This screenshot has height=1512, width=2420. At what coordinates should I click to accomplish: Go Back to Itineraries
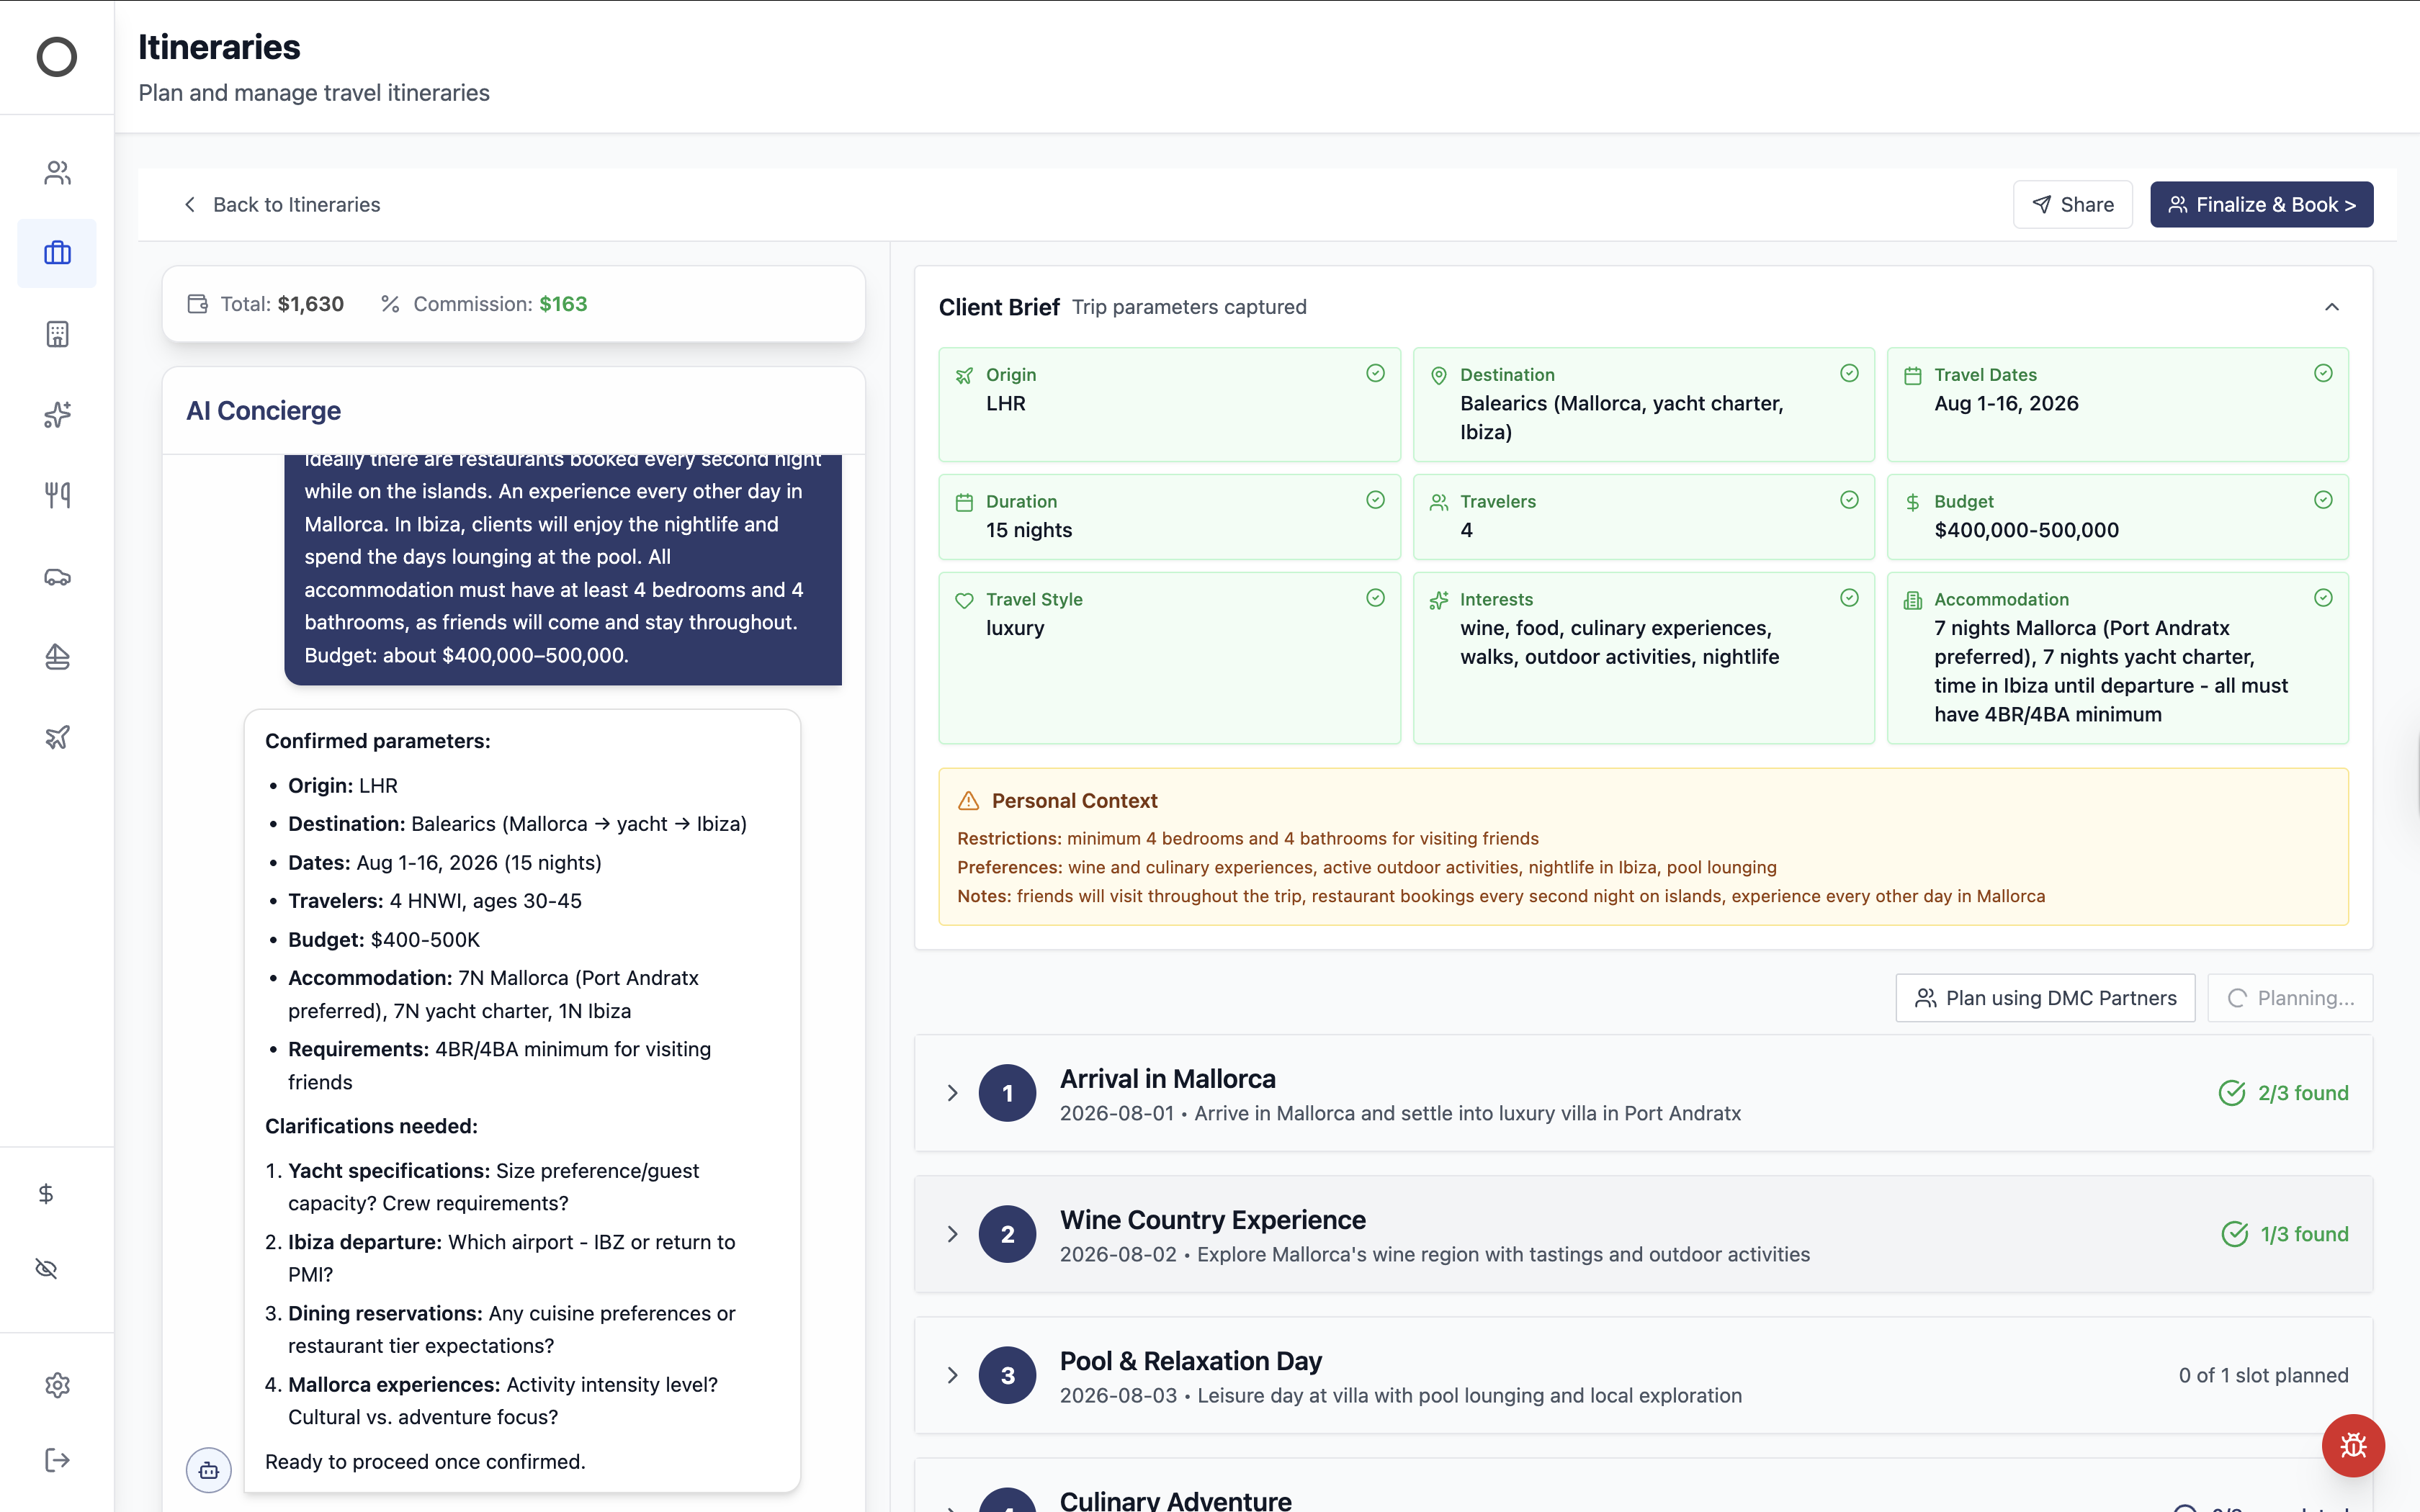282,205
